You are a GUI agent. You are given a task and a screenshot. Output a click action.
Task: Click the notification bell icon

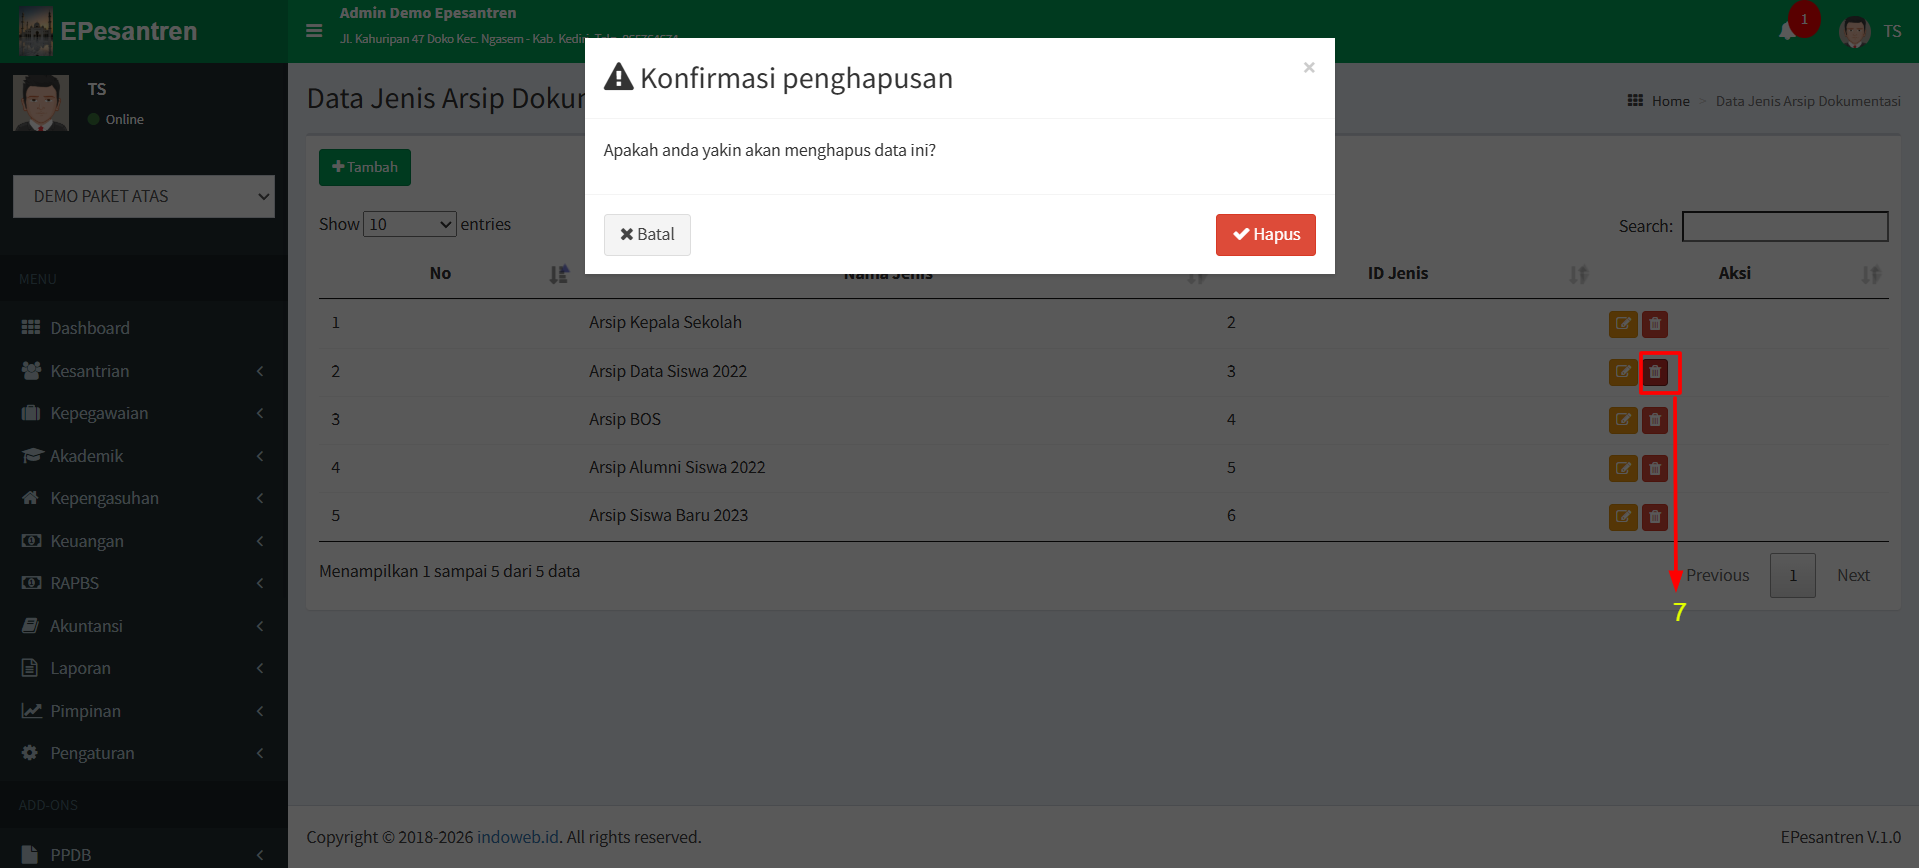click(1787, 31)
